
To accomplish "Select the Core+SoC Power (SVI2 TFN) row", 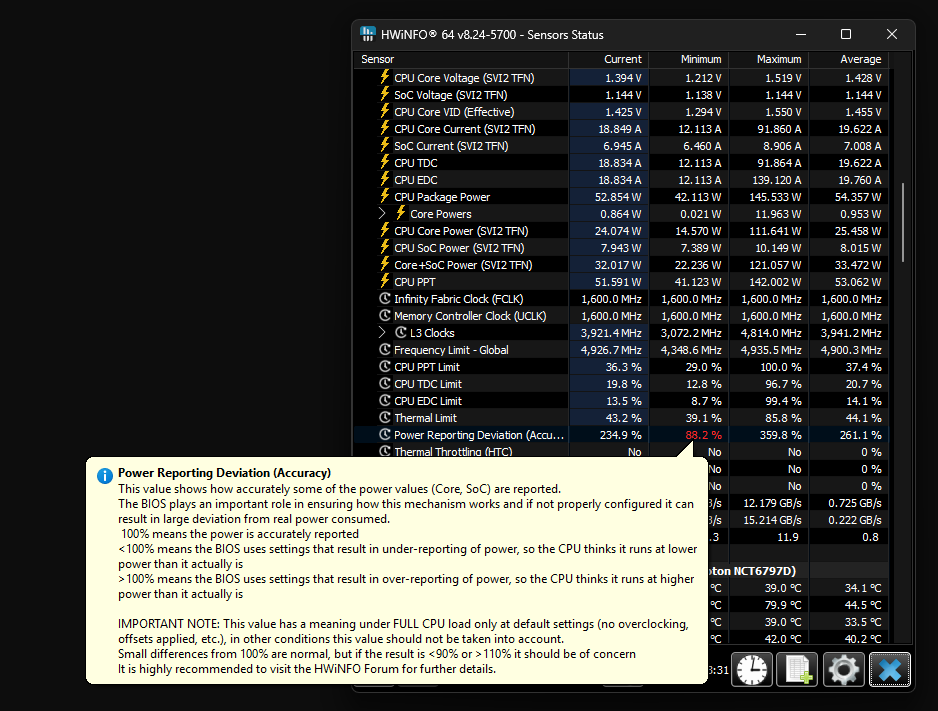I will [622, 265].
